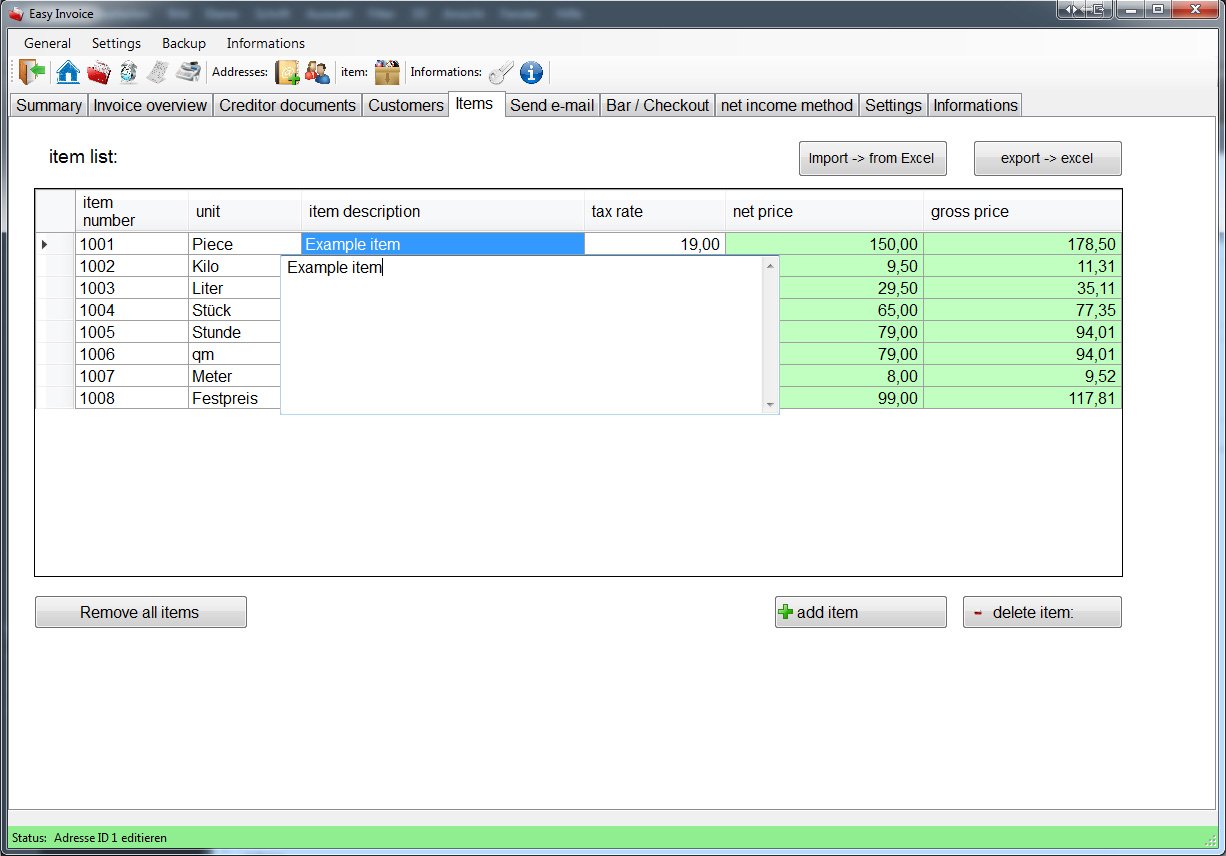
Task: Switch to the Bar / Checkout tab
Action: 657,105
